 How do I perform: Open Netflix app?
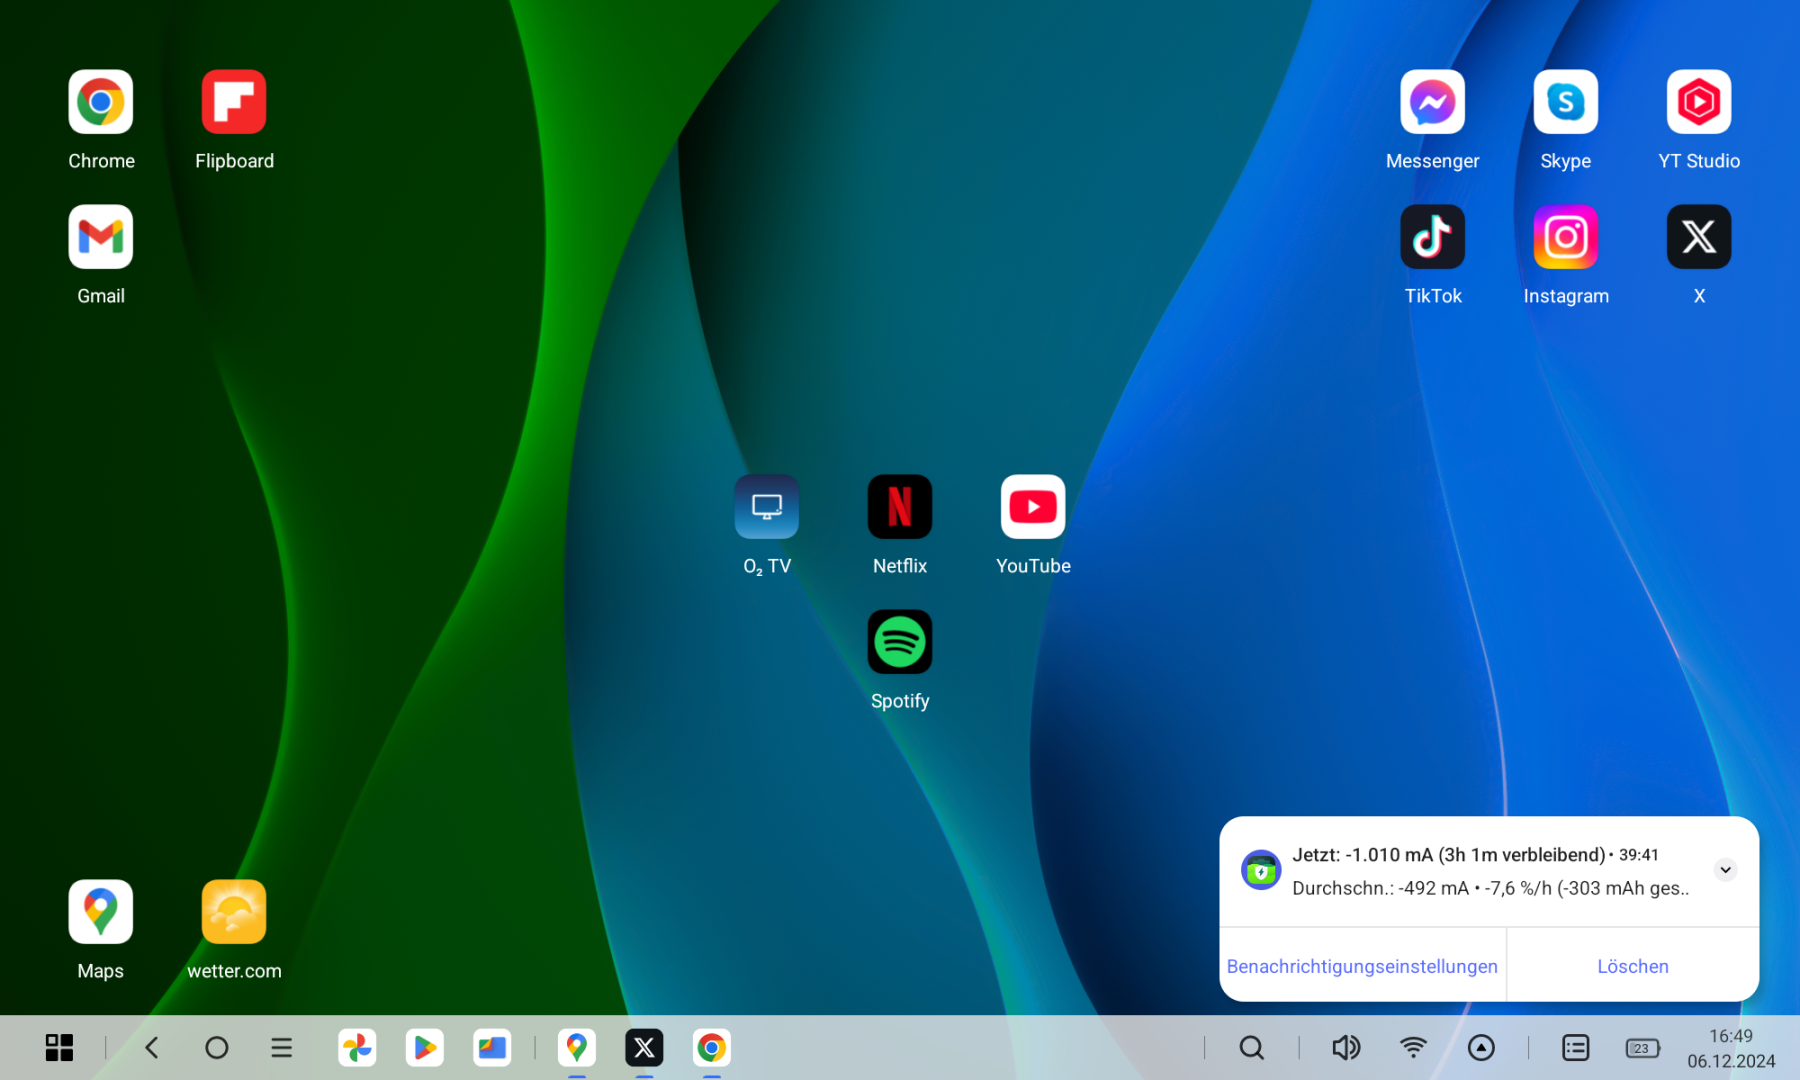pos(900,507)
